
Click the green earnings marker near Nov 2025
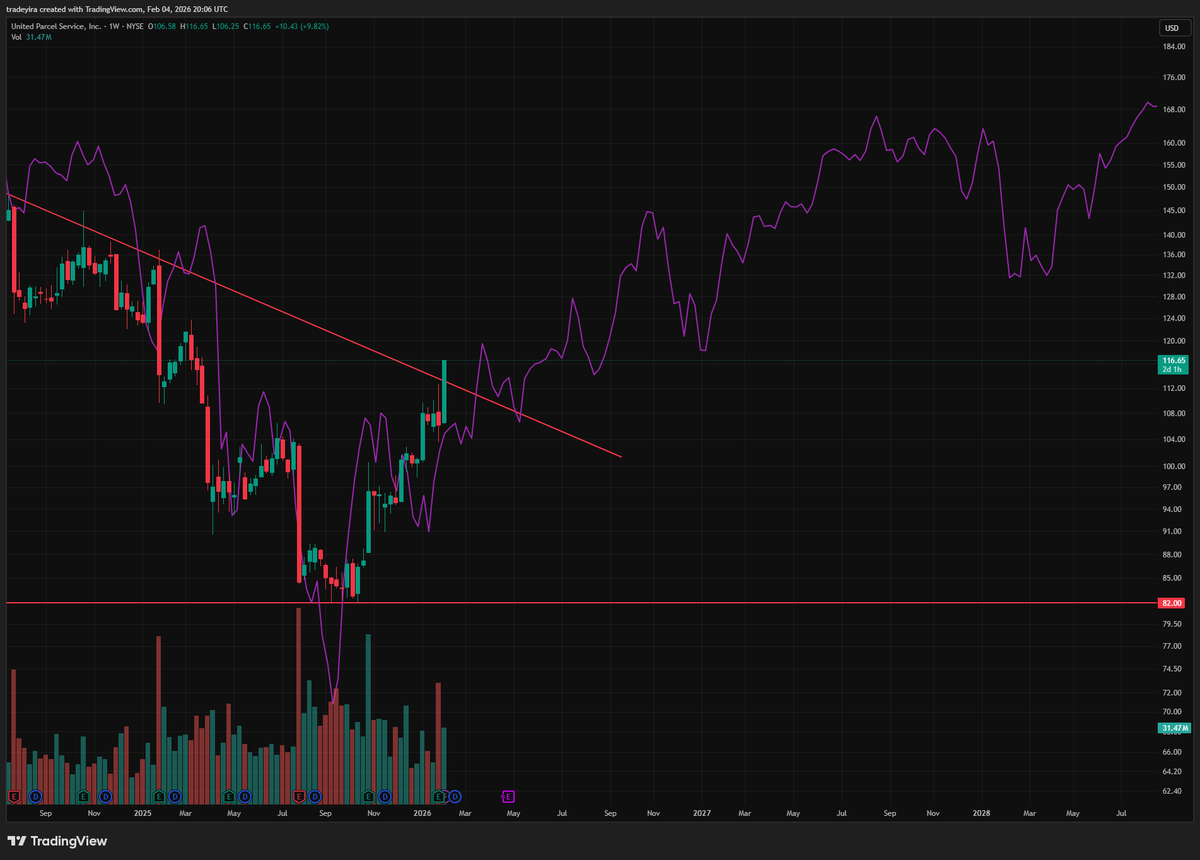click(368, 796)
